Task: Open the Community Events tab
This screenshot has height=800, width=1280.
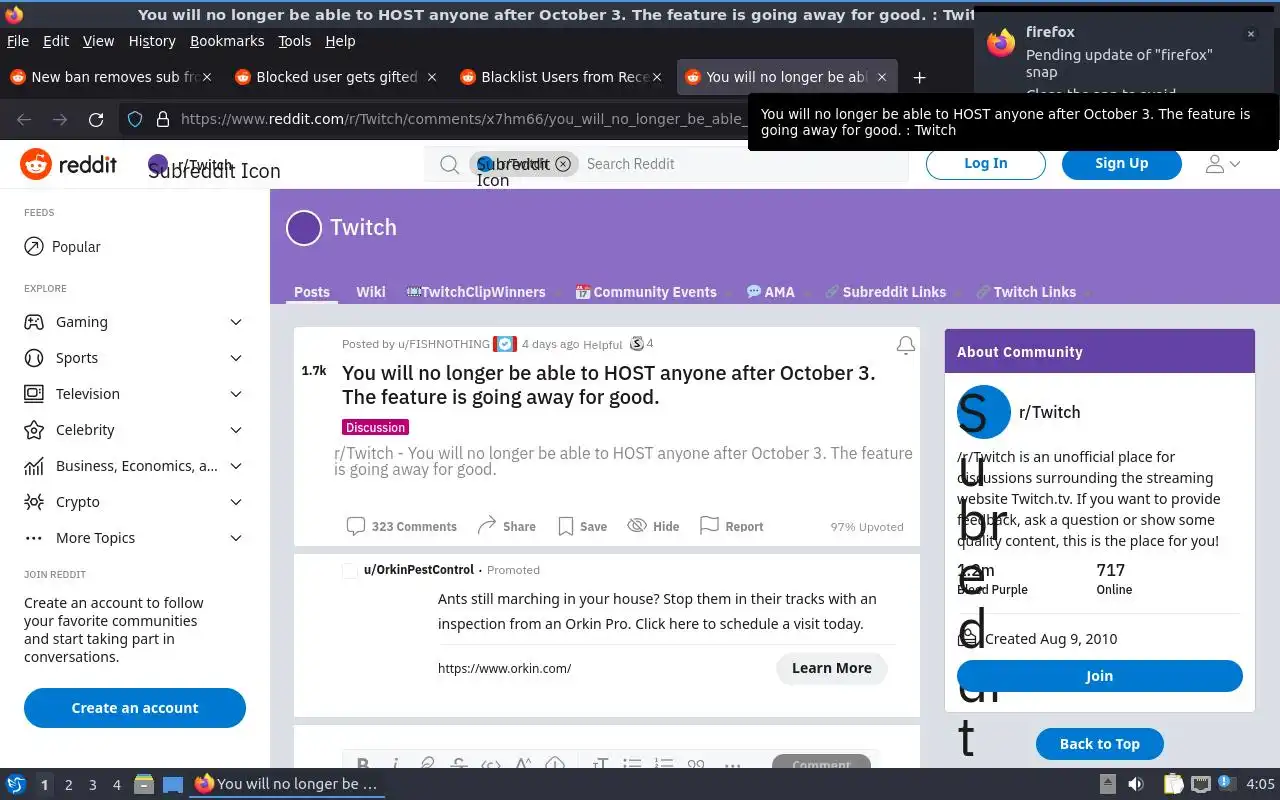Action: click(x=646, y=292)
